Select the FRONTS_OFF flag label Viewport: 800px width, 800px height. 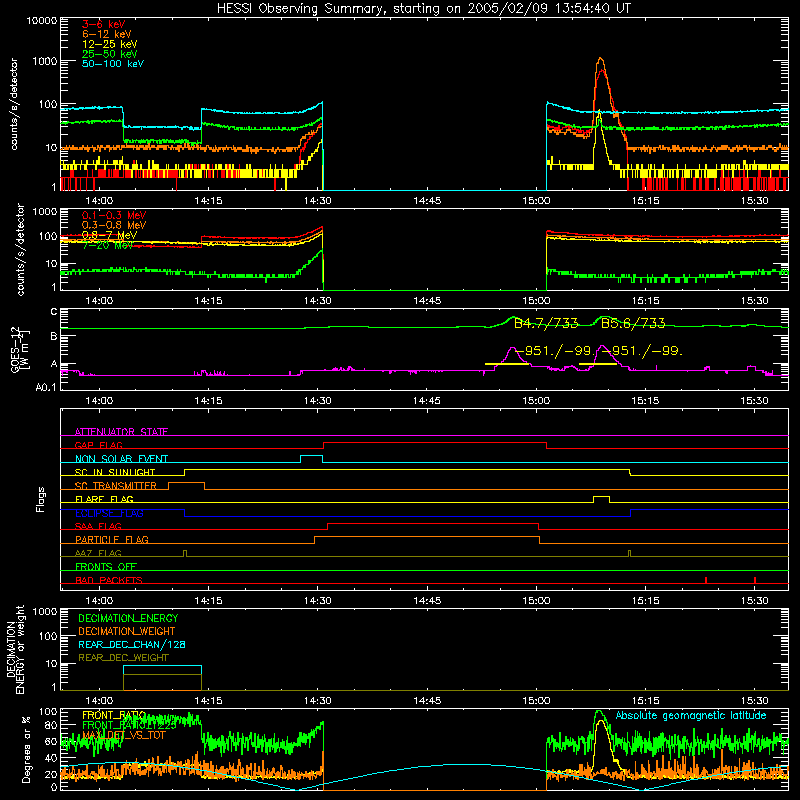106,567
